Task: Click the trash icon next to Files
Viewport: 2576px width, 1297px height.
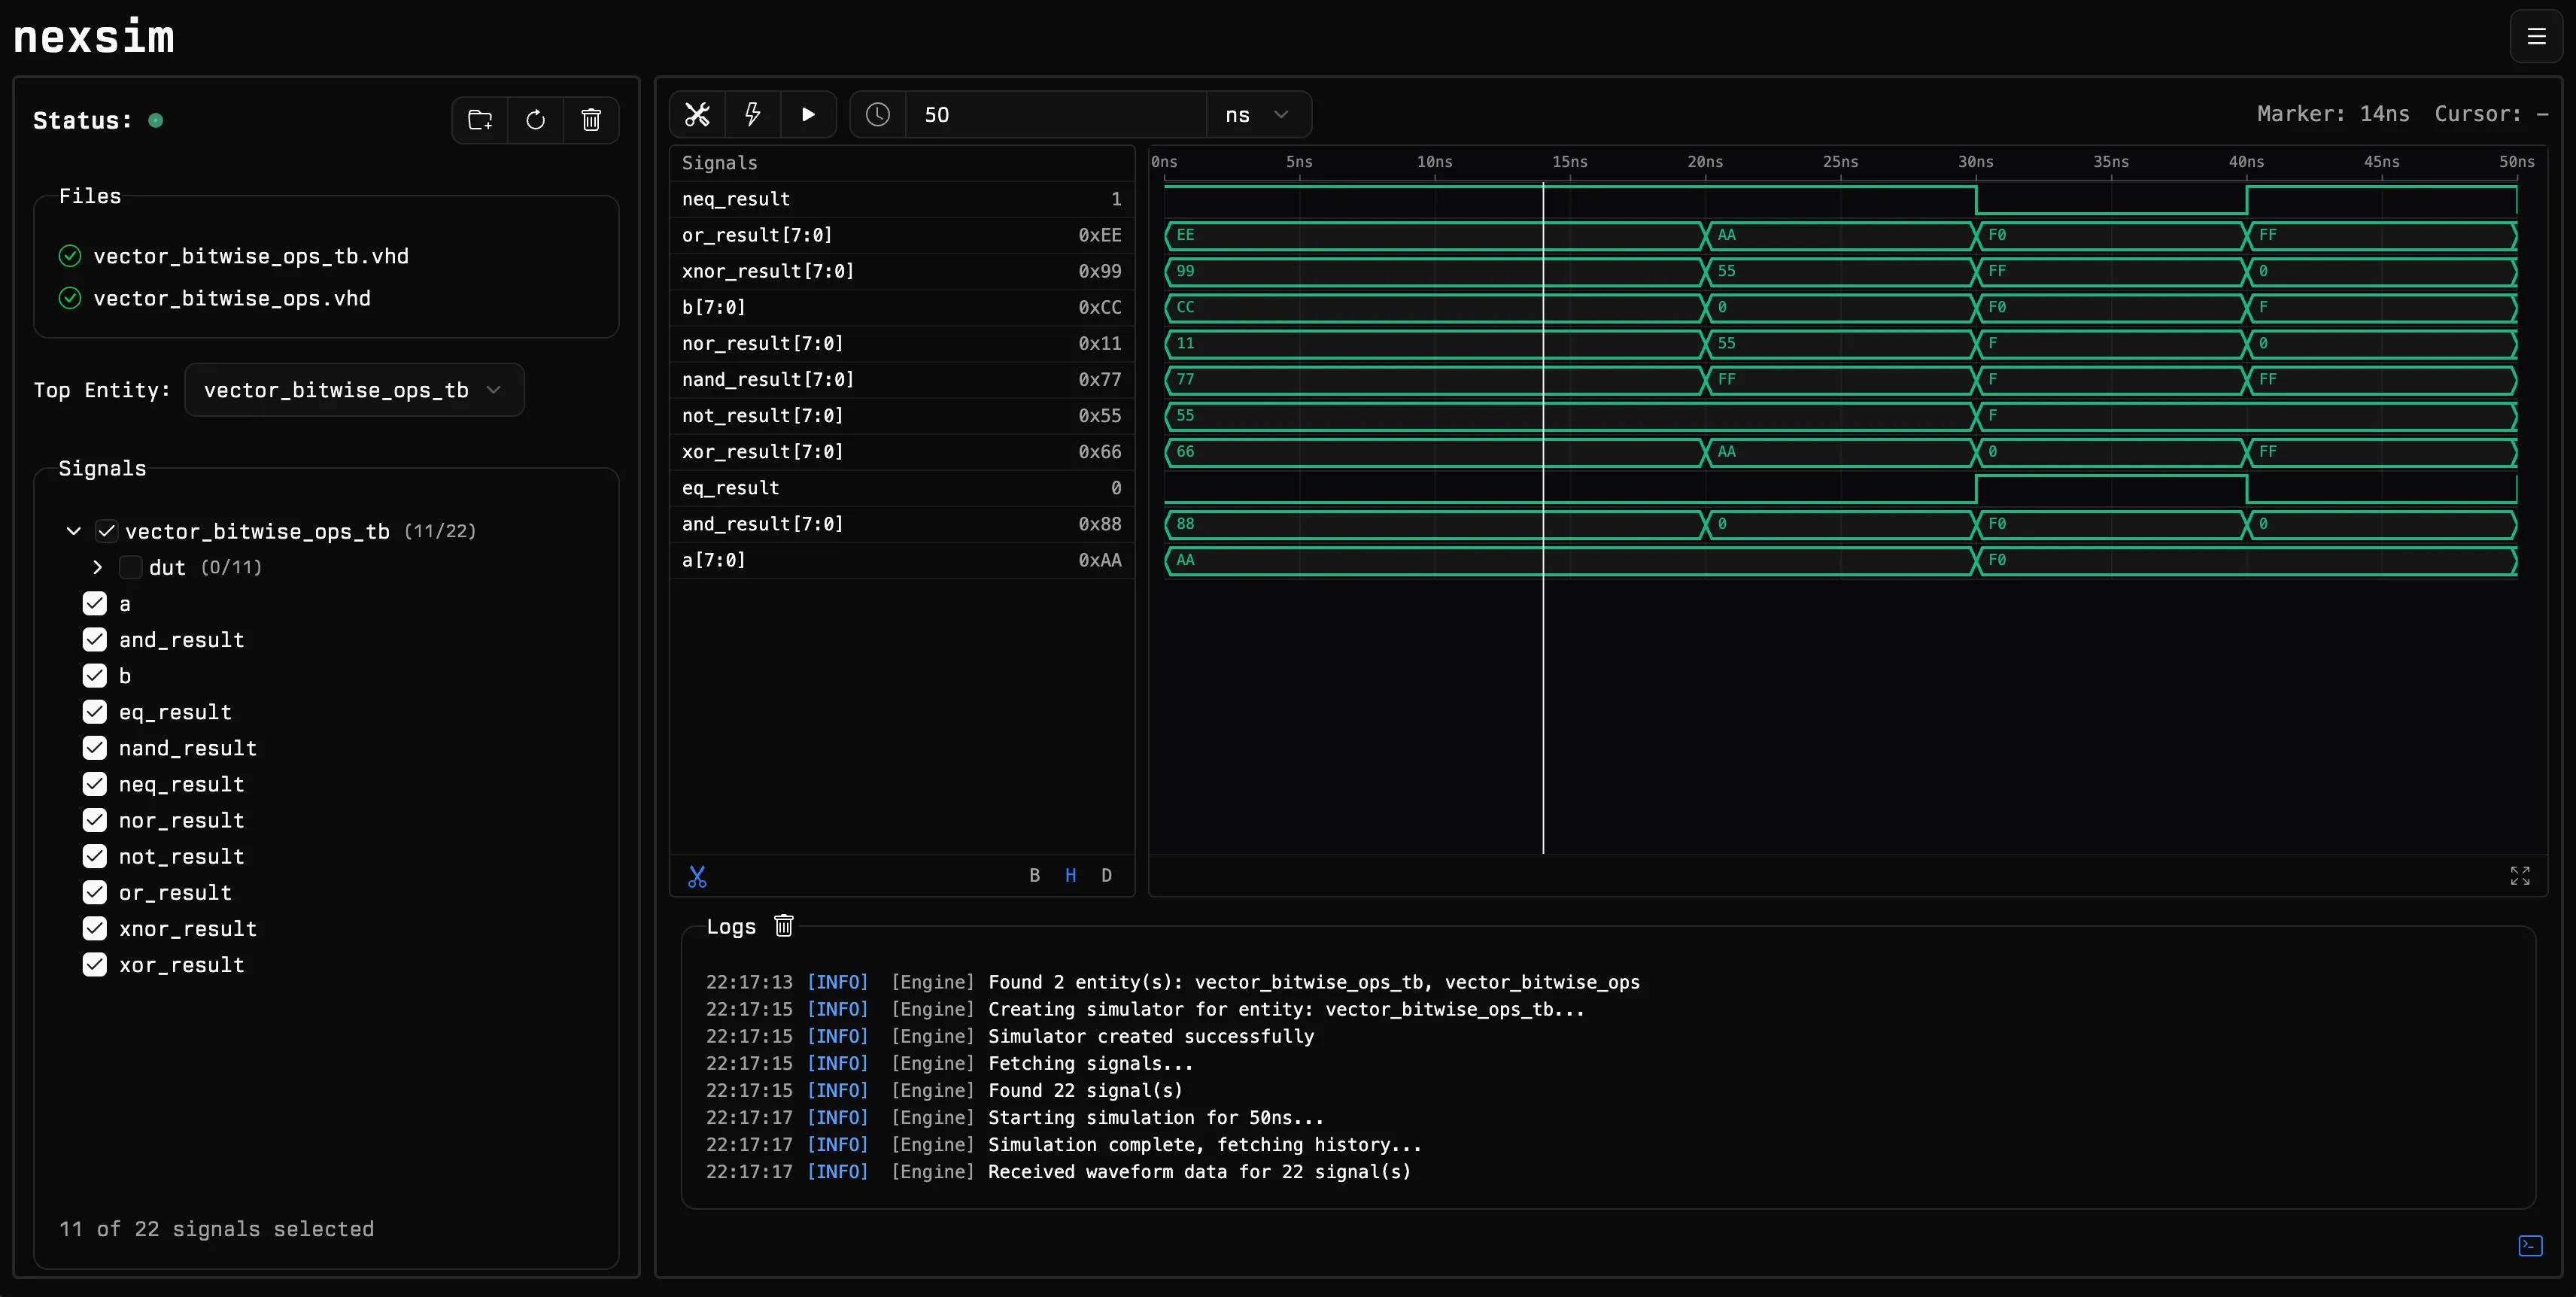Action: [591, 119]
